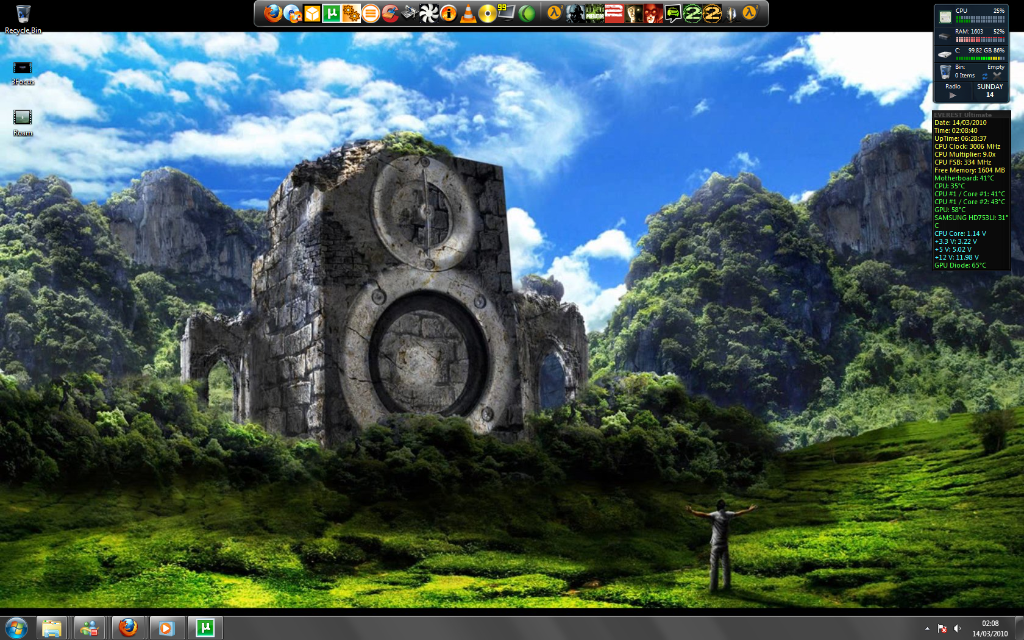Switch to Firefox on the taskbar

128,628
